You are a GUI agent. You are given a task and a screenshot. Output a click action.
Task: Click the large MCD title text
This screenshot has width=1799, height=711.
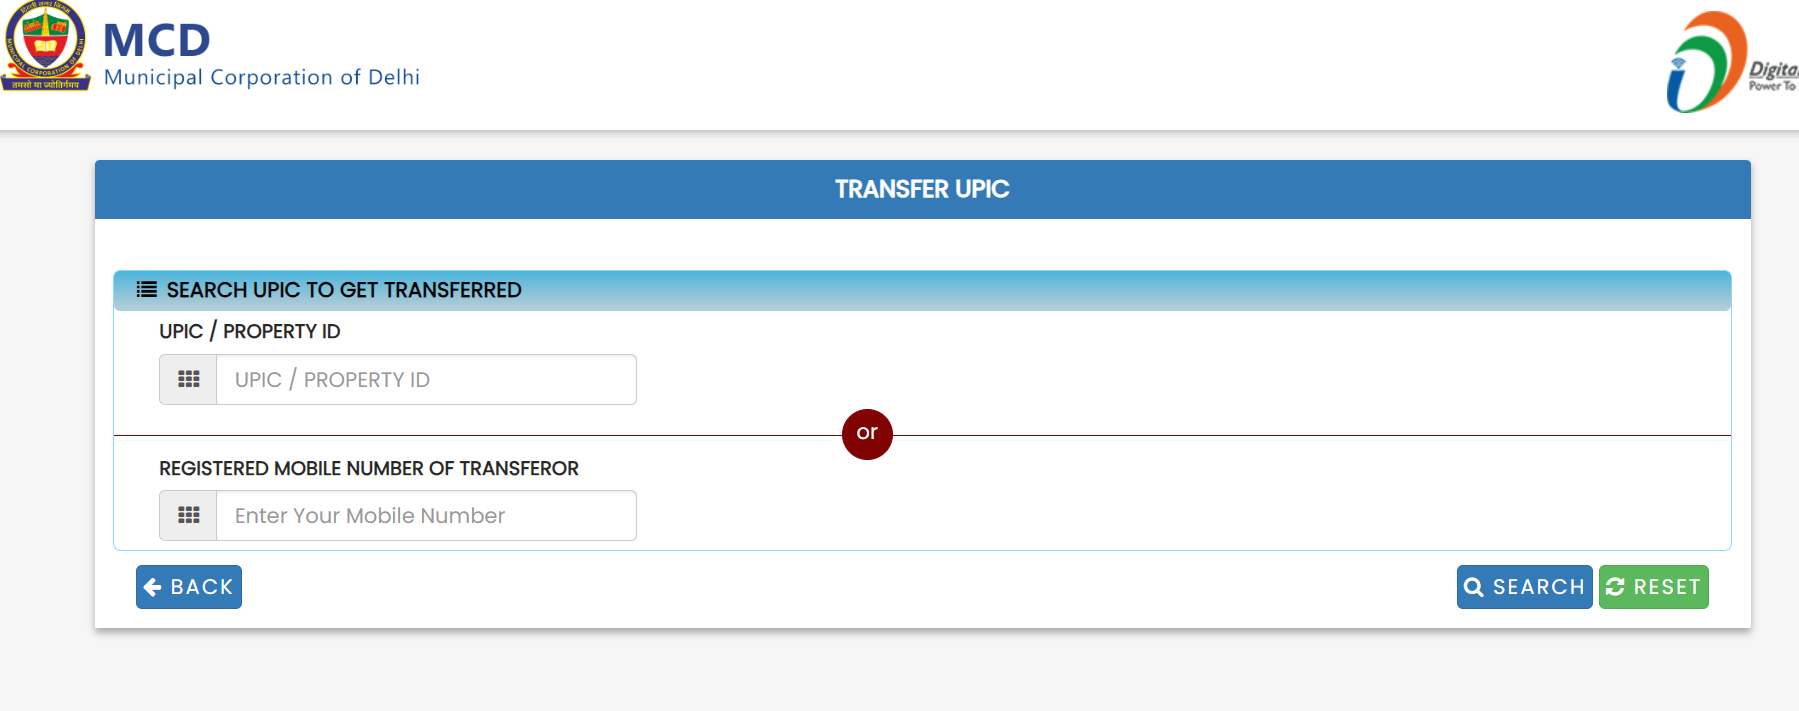pos(157,41)
